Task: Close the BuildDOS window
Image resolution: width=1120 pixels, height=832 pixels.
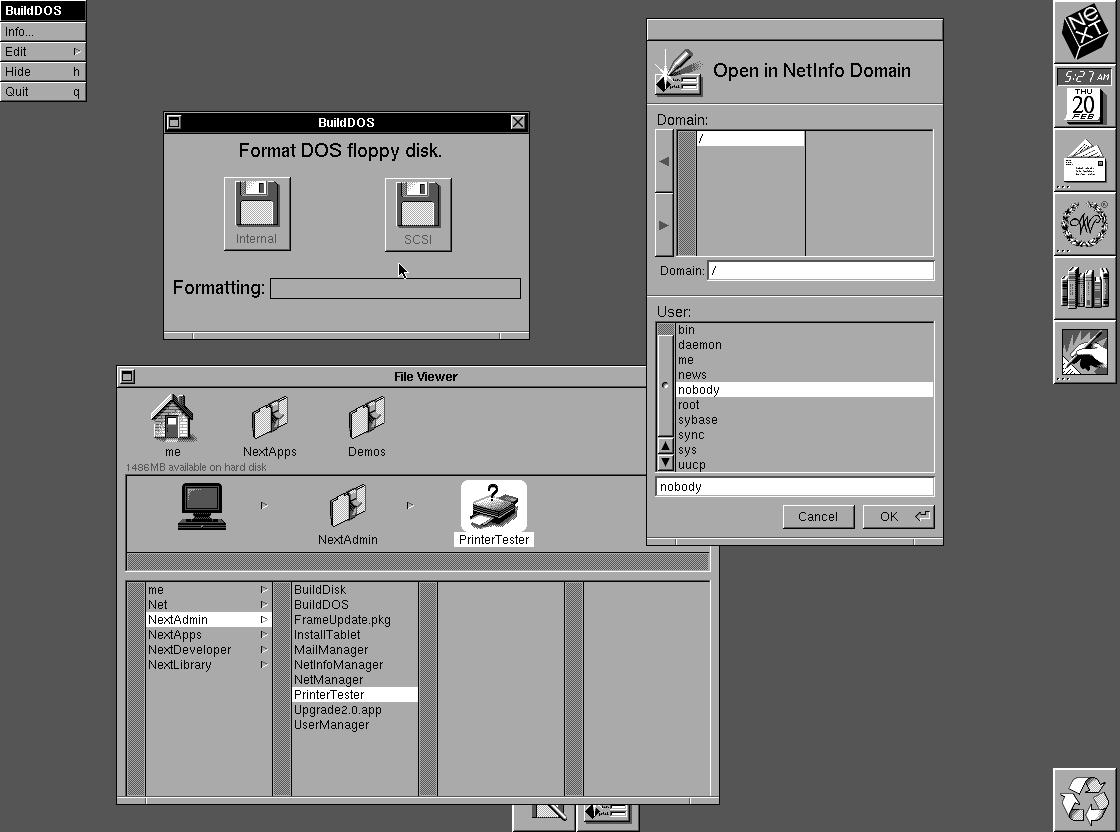Action: 518,122
